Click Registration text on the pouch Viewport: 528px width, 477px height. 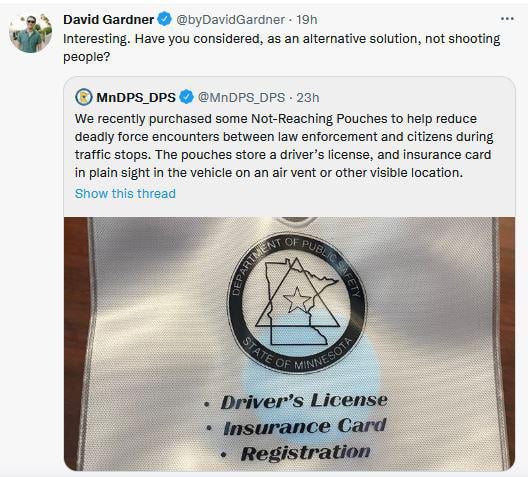(x=305, y=453)
